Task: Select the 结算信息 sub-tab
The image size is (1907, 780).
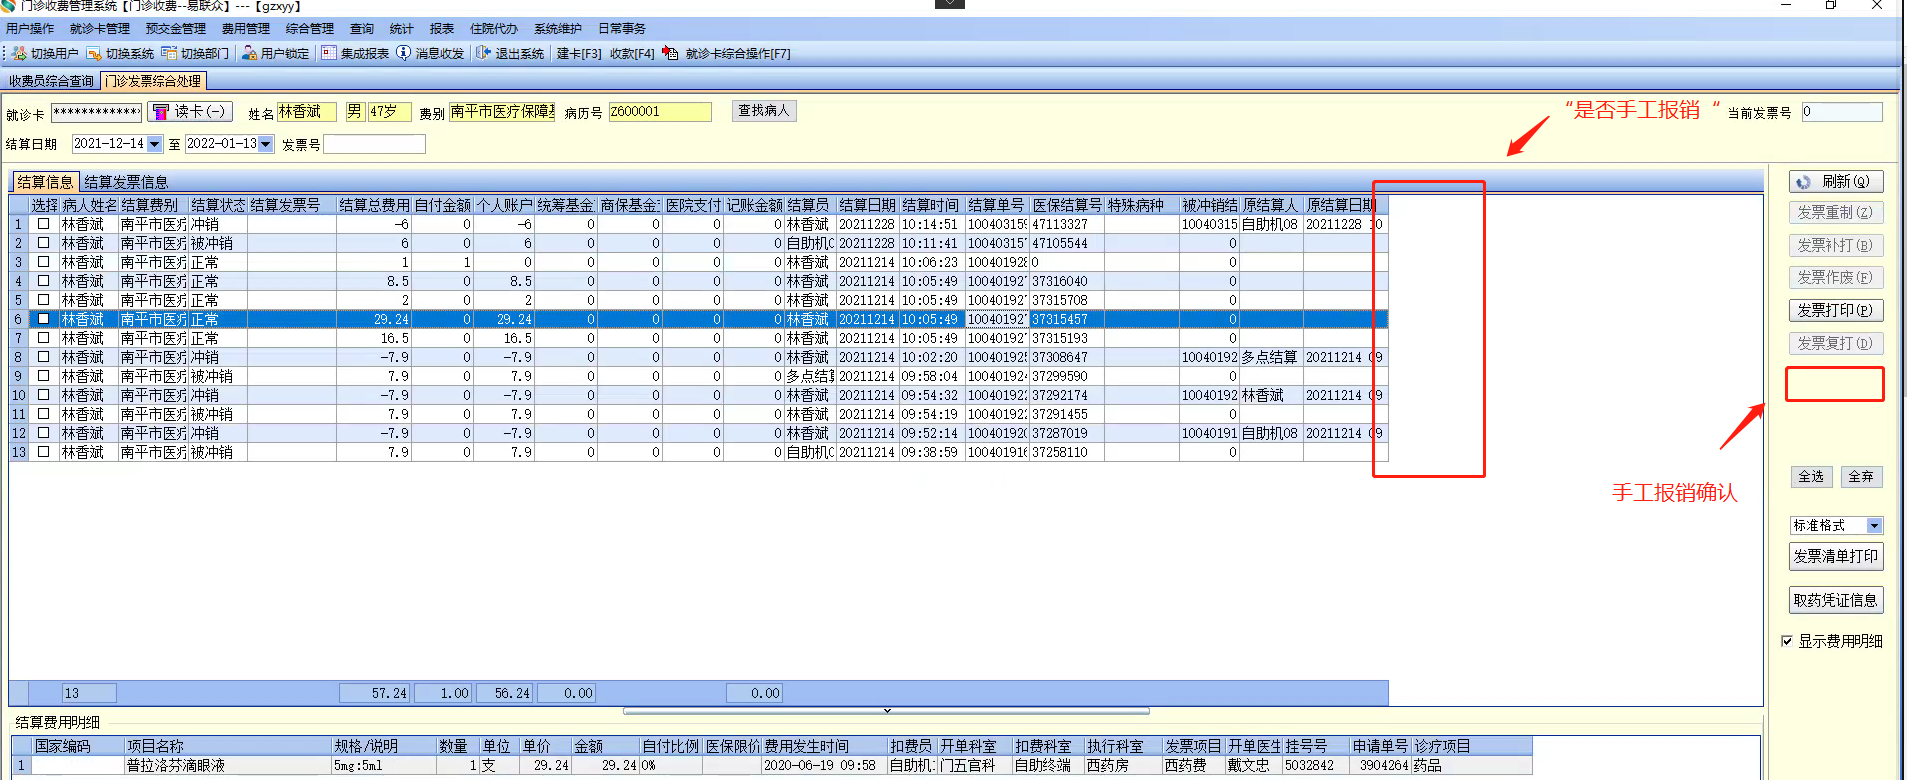Action: coord(45,182)
